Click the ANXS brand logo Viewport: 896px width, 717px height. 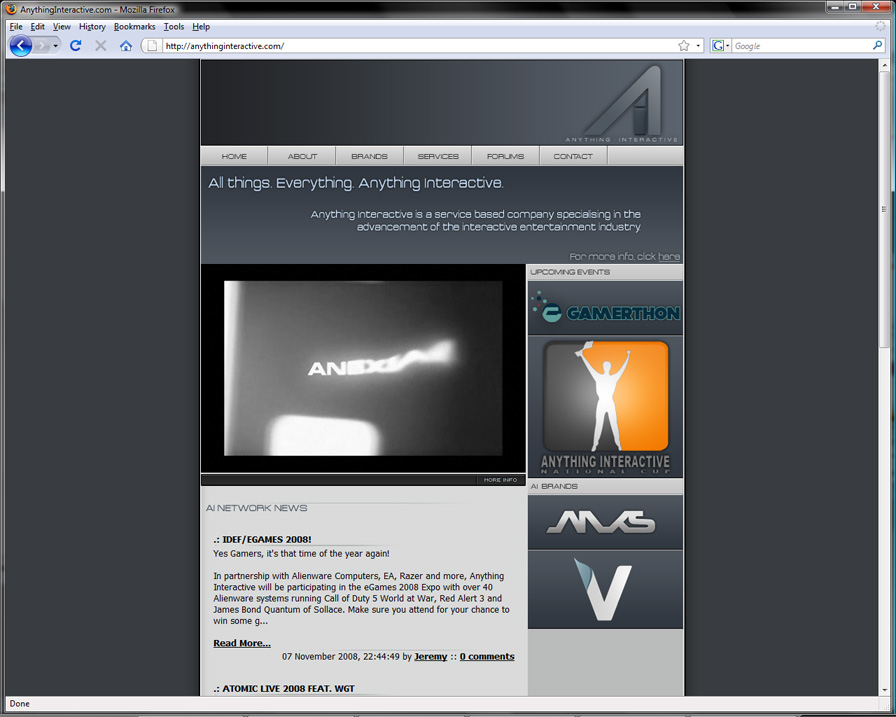[605, 522]
